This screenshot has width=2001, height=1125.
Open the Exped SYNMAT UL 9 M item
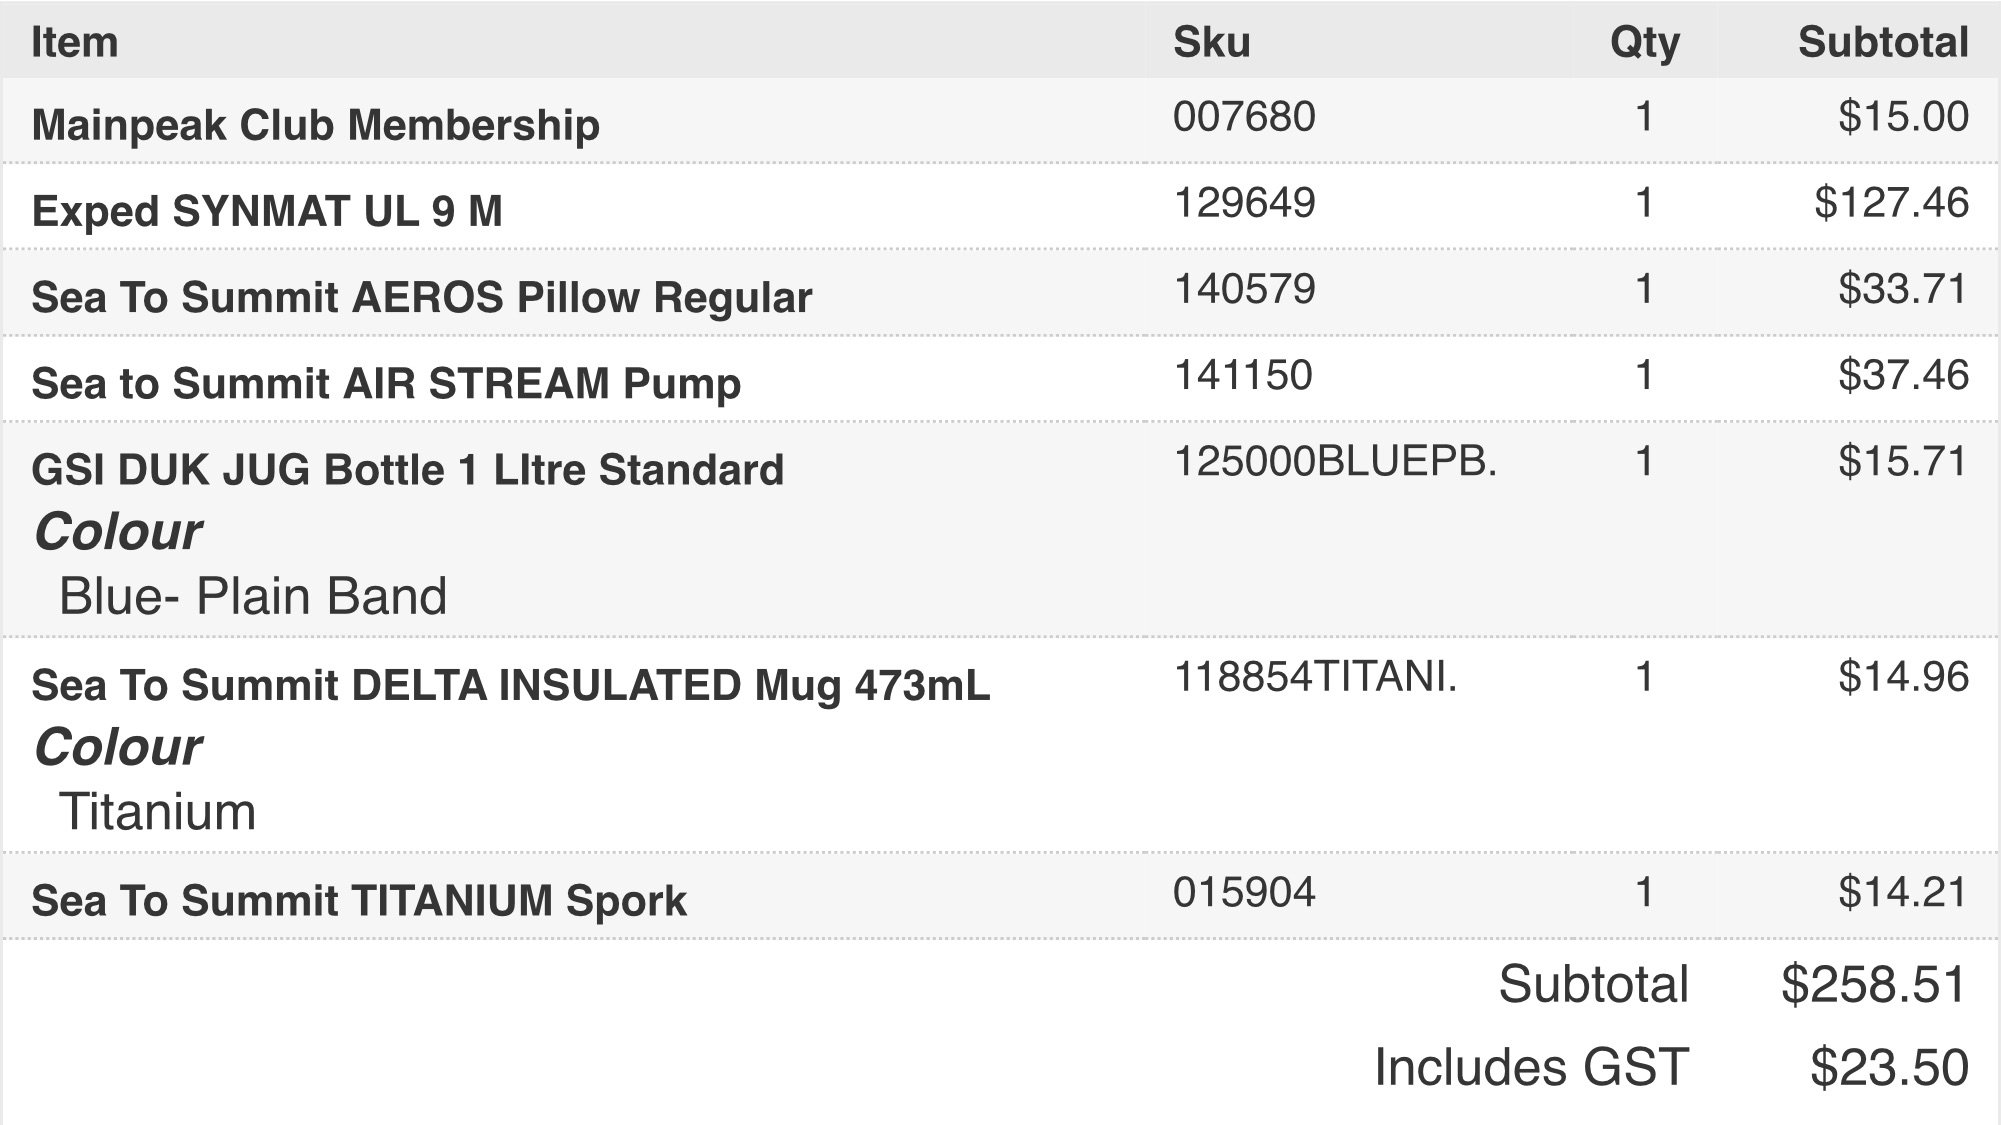[x=267, y=211]
